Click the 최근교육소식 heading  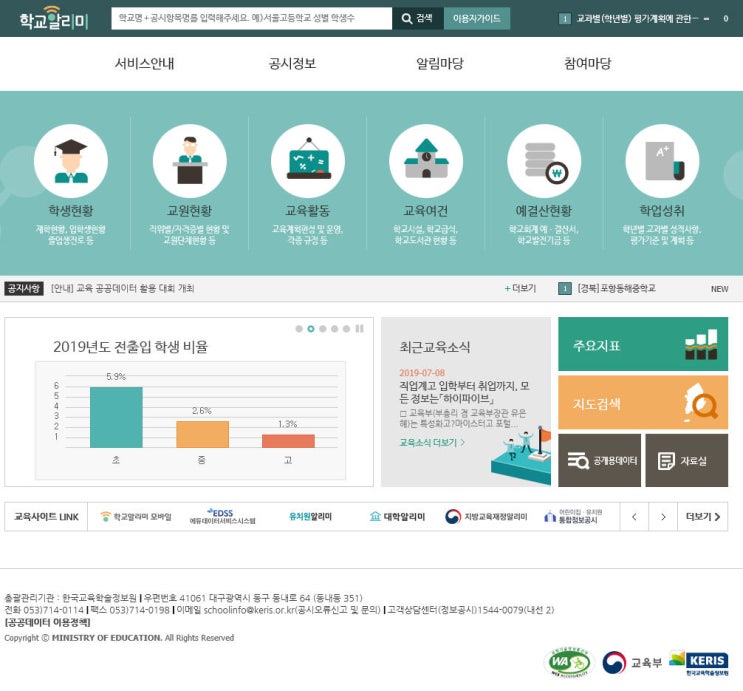(435, 347)
